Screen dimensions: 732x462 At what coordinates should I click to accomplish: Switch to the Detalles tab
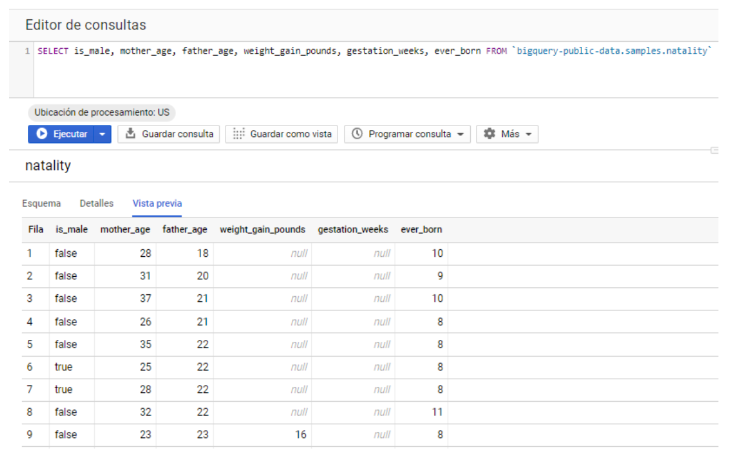(97, 203)
